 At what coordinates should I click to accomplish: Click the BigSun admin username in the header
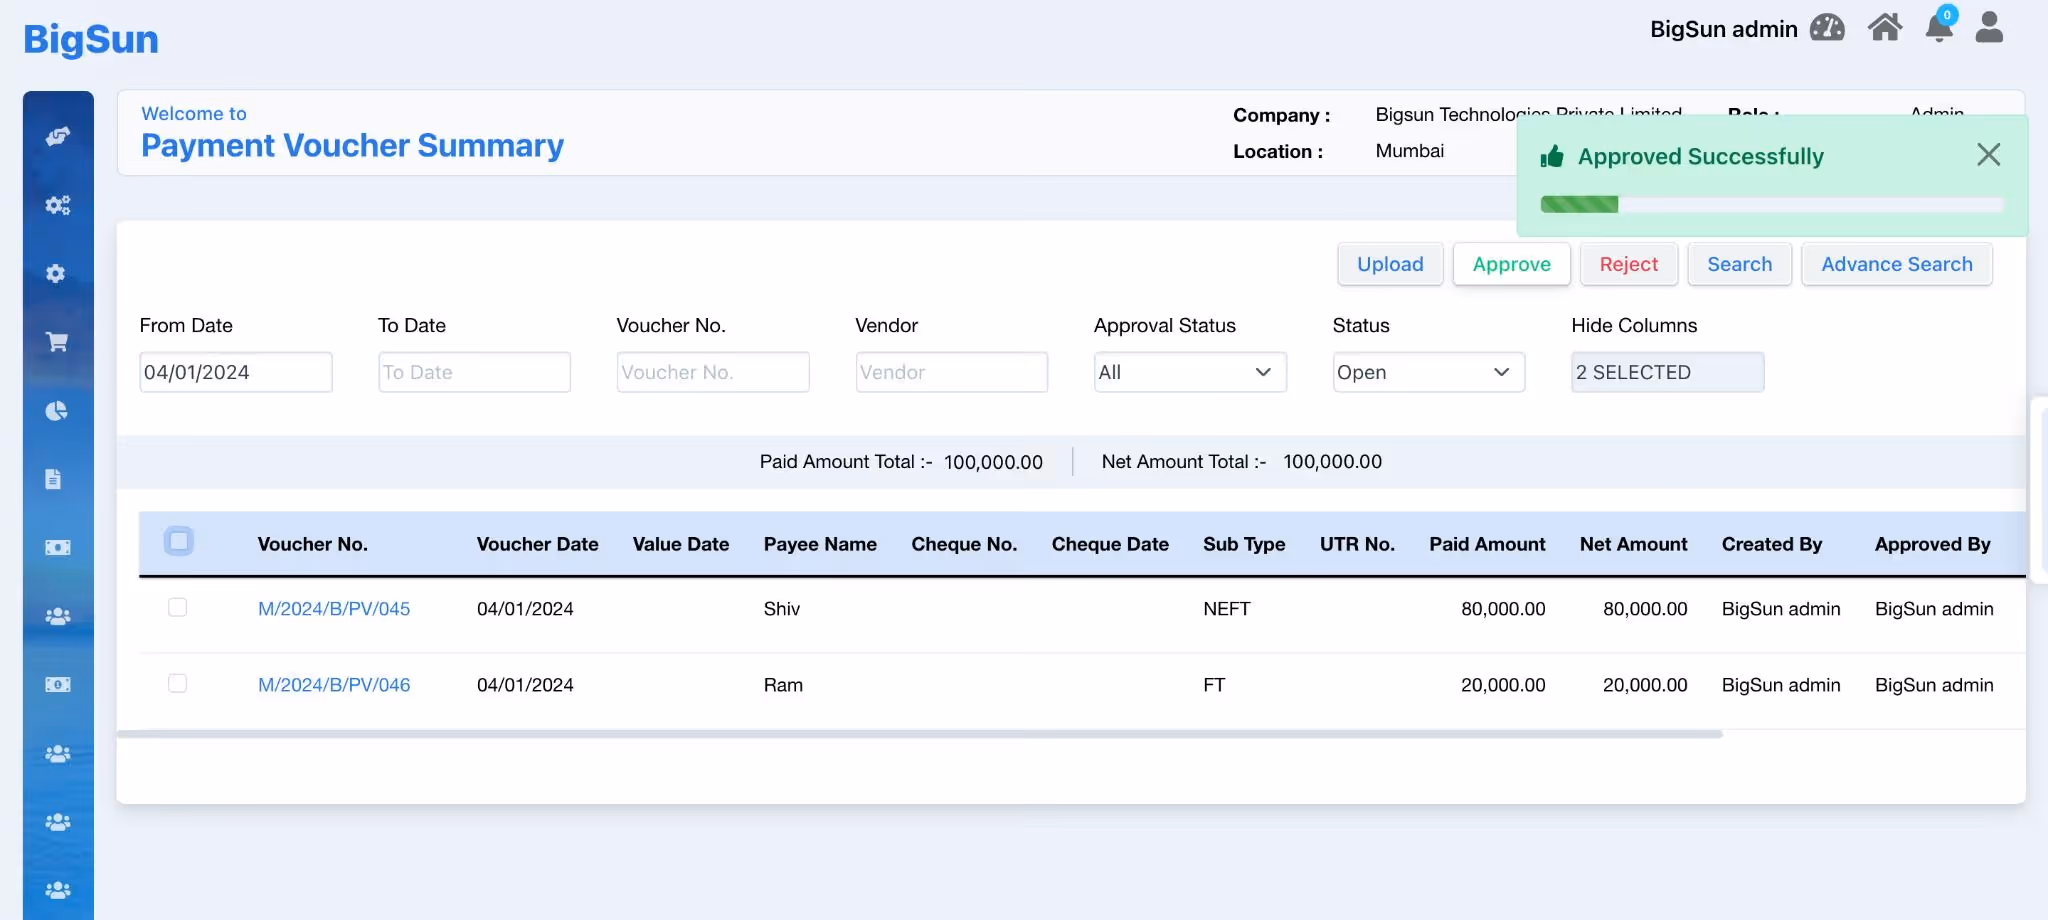(1724, 29)
